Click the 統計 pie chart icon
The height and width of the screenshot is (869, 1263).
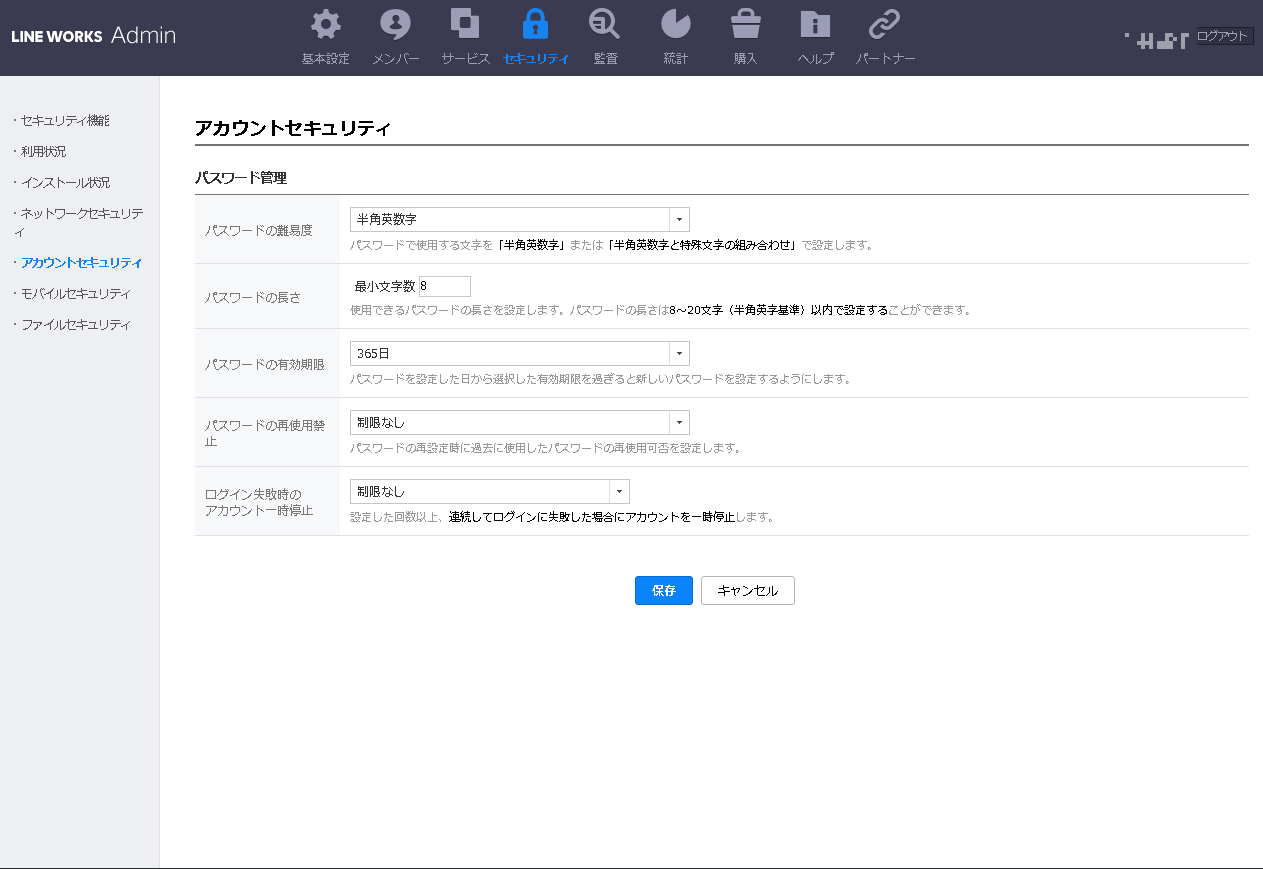[676, 25]
